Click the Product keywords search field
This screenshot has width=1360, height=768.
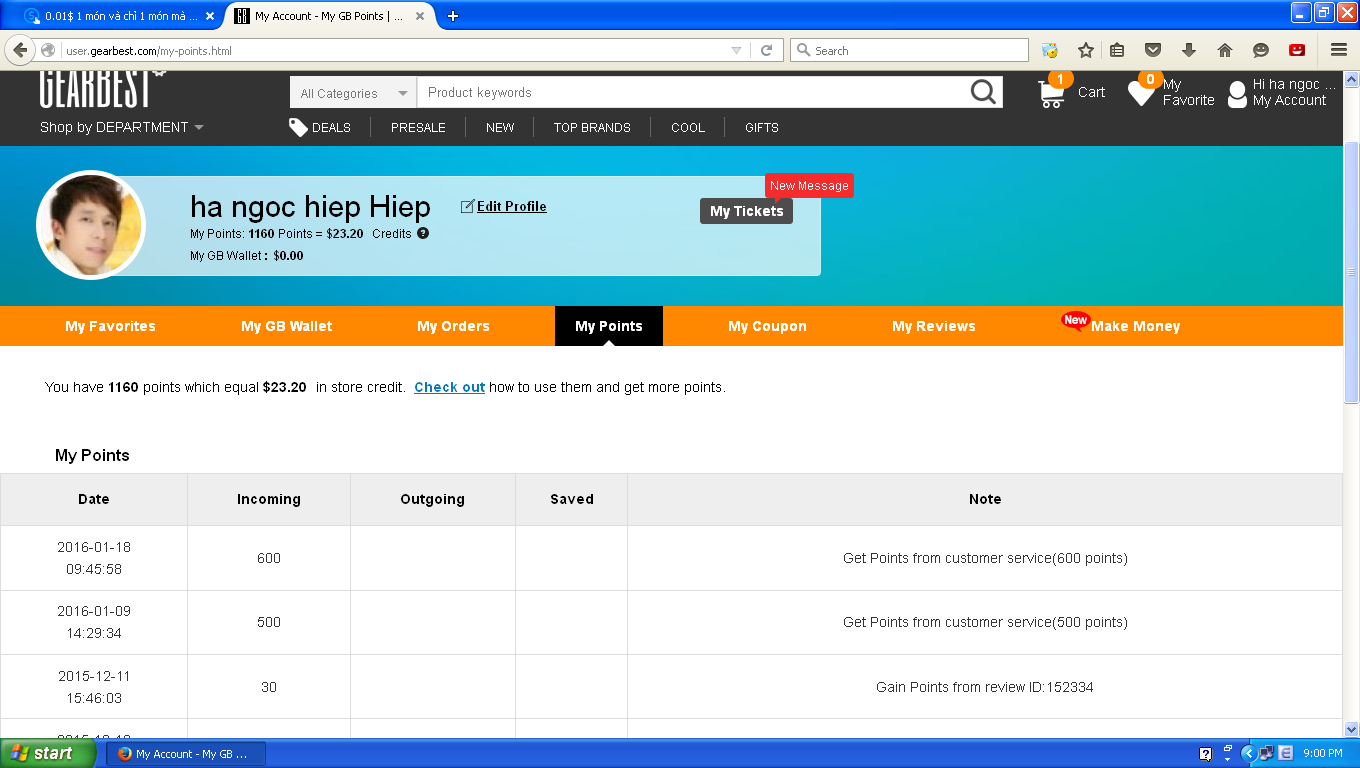[692, 92]
